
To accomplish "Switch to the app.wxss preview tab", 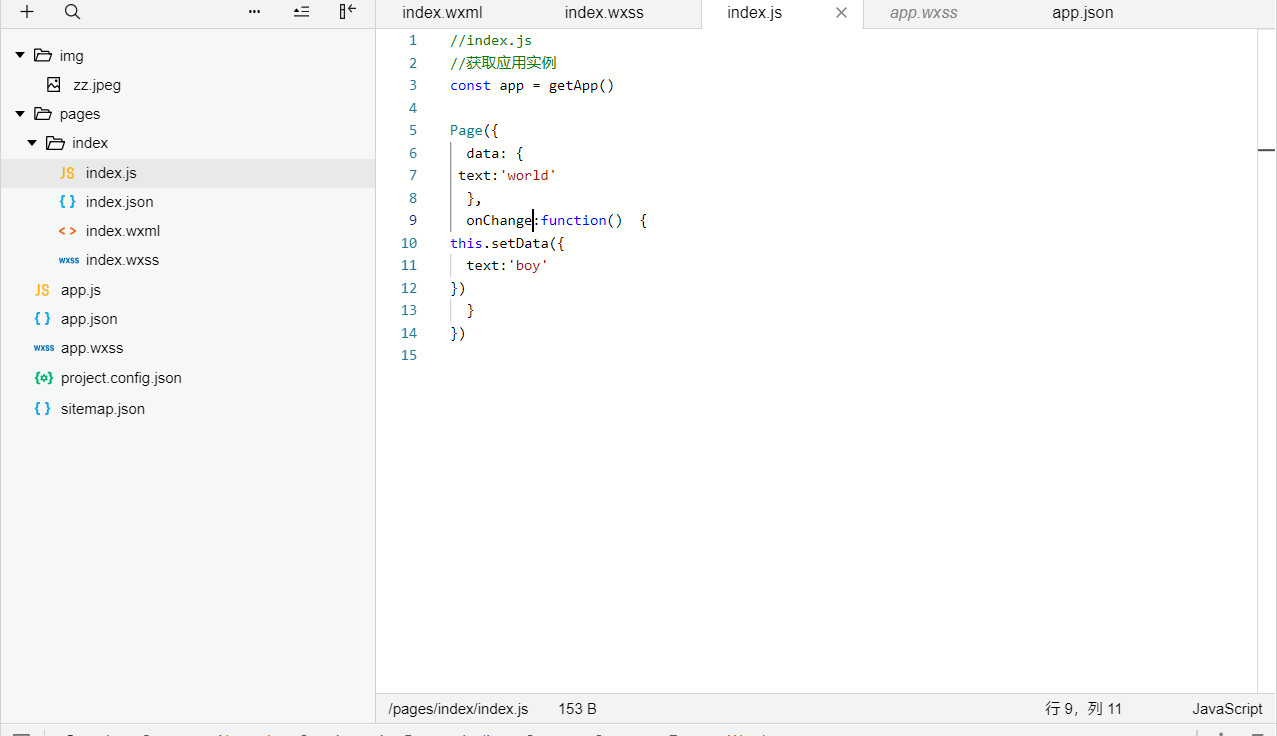I will tap(923, 13).
